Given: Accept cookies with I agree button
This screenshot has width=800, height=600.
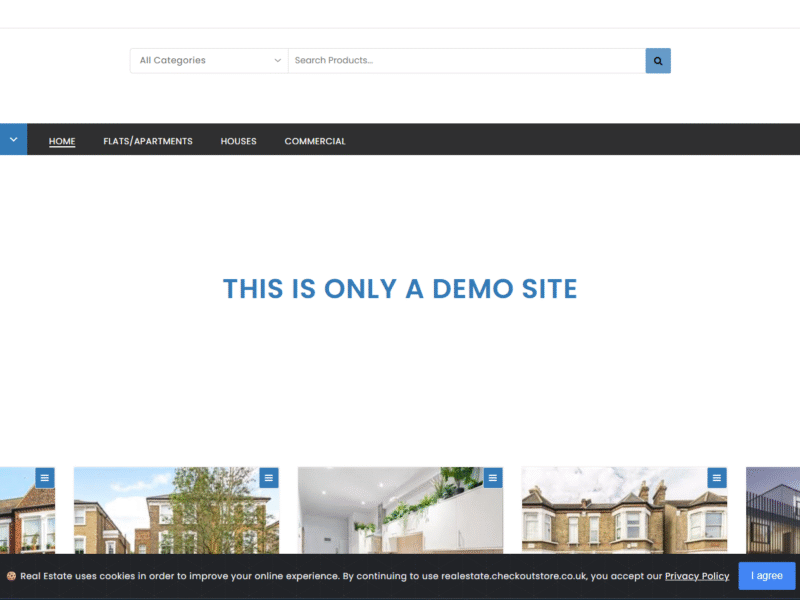Looking at the screenshot, I should 767,576.
